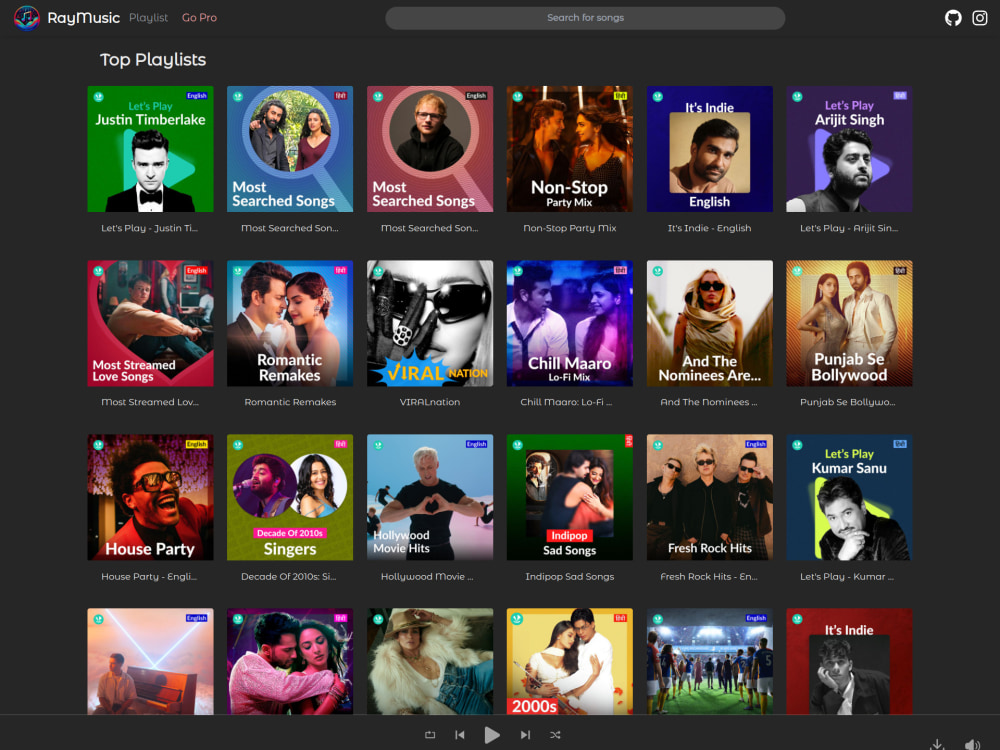Open the woman in fur coat cover

point(430,661)
